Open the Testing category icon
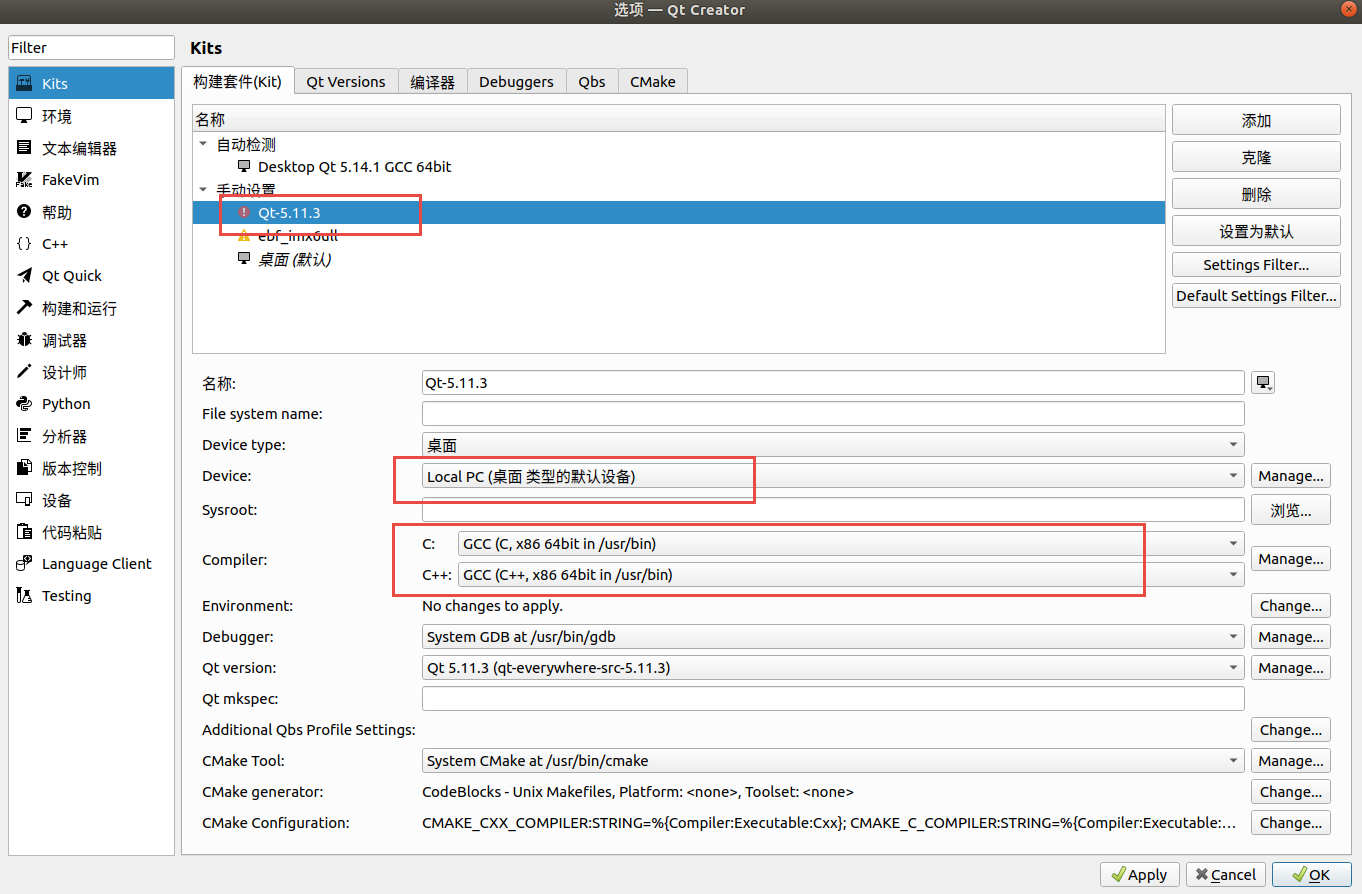 tap(25, 596)
